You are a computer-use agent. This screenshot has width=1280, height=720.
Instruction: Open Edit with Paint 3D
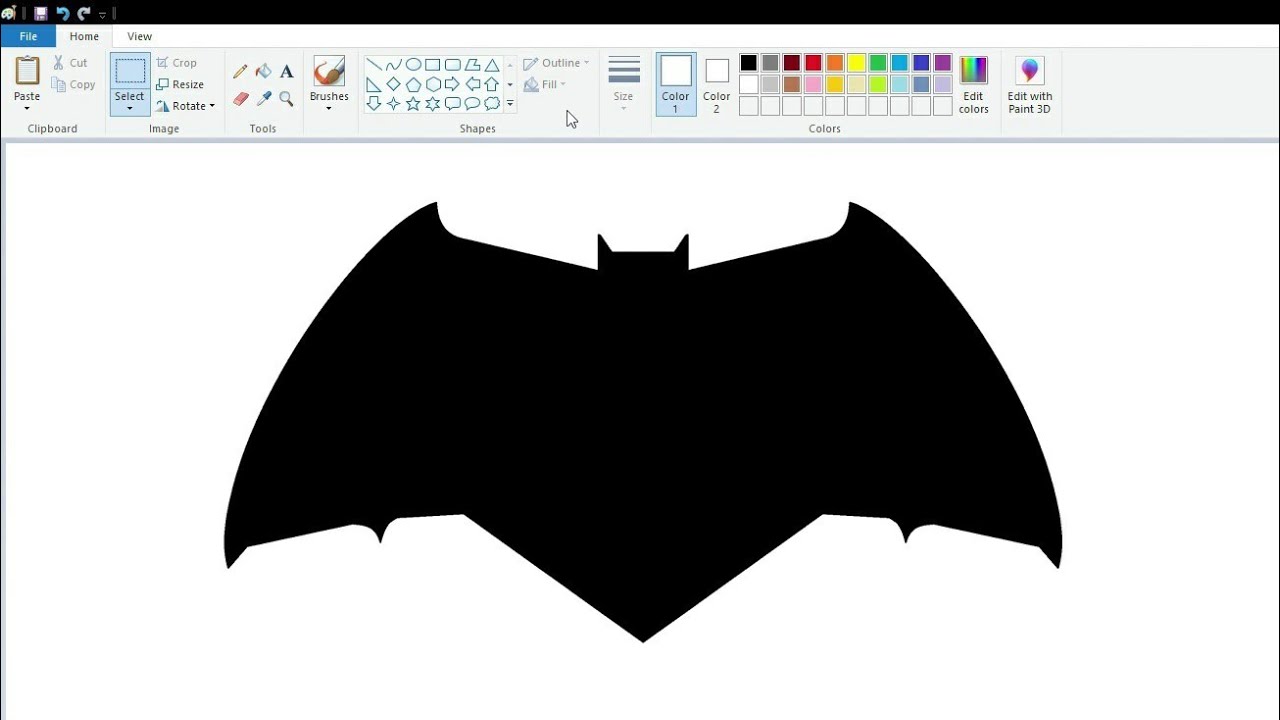click(1029, 86)
